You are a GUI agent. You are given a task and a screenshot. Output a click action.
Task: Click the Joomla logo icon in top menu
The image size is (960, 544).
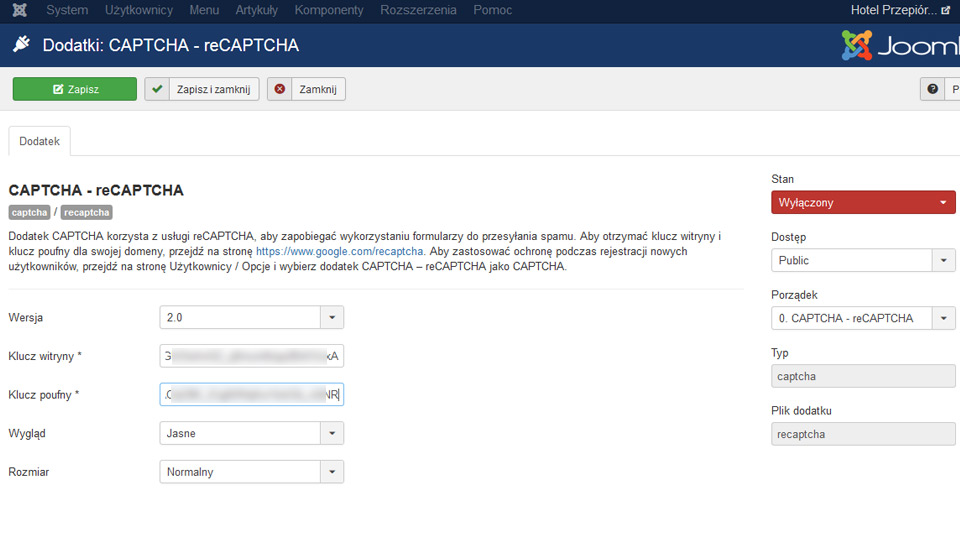point(20,10)
